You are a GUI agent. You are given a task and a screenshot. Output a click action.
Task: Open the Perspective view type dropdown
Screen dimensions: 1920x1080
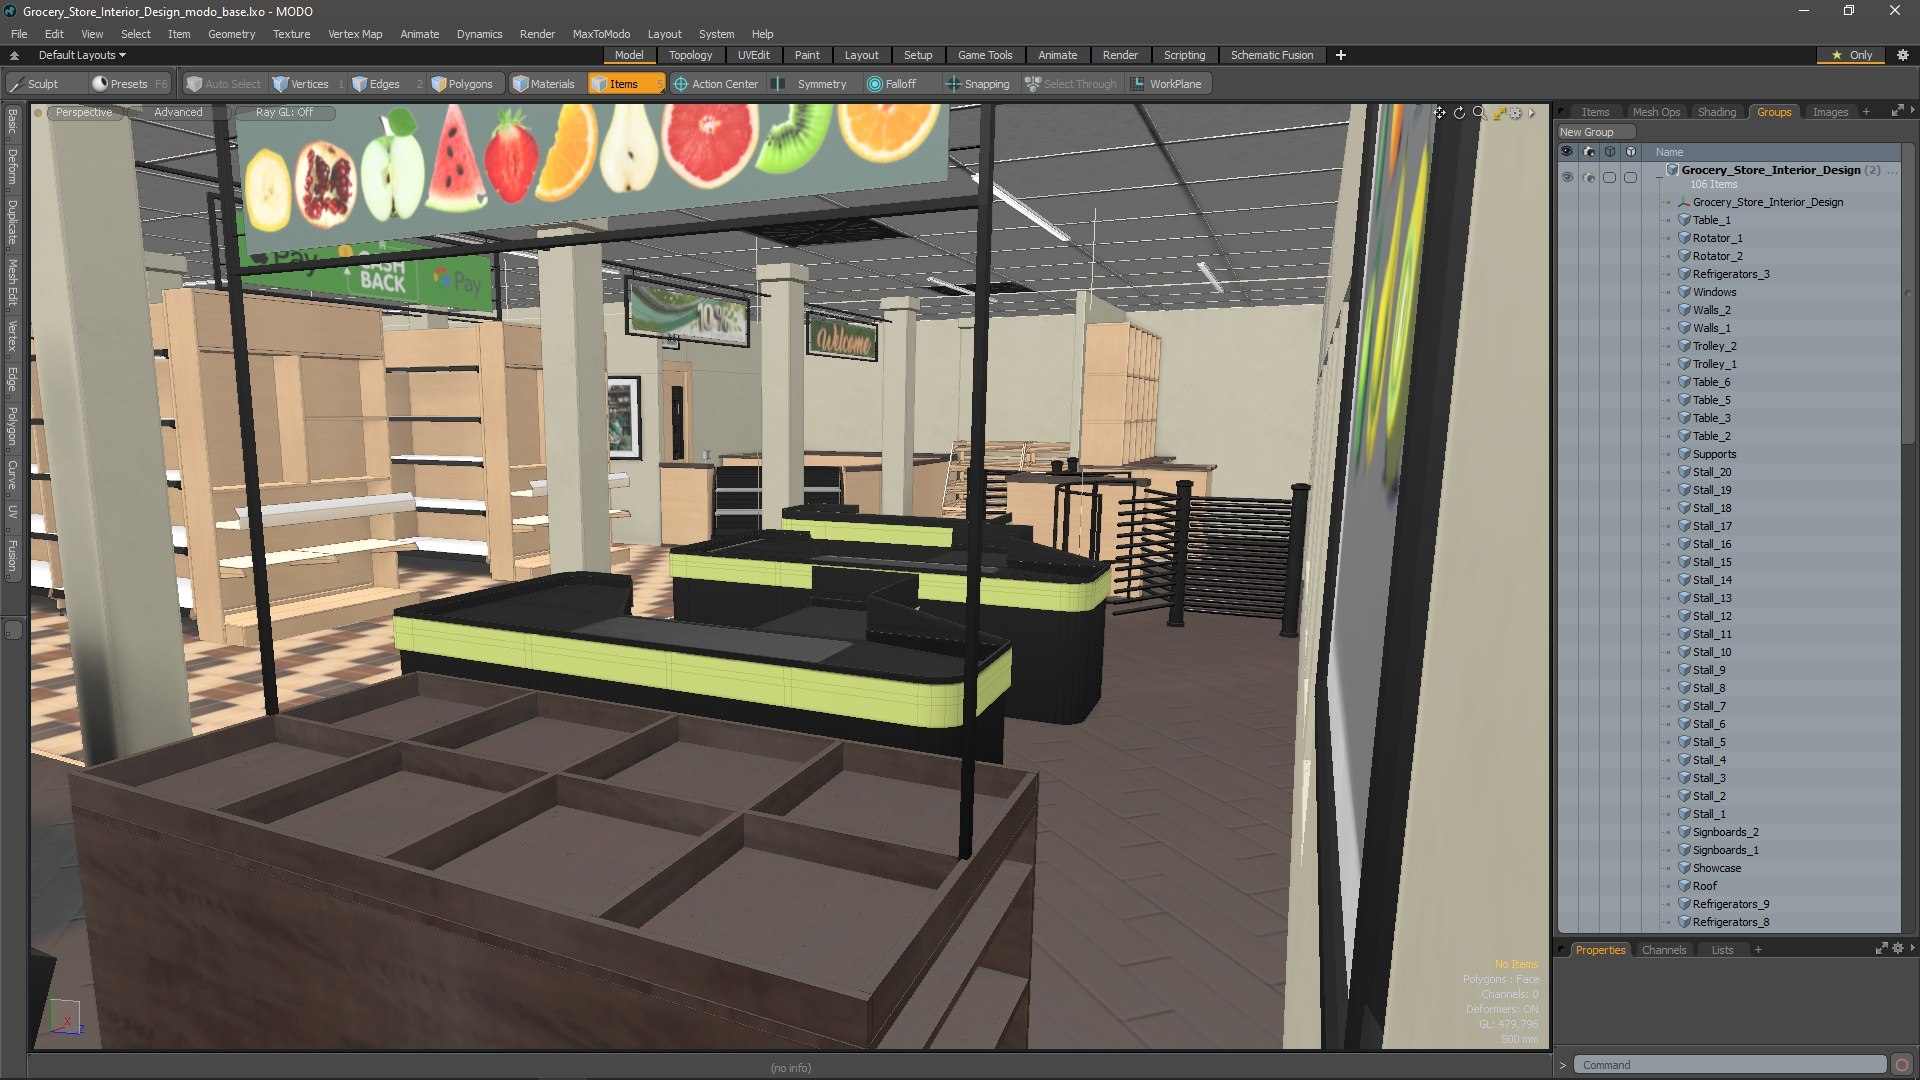click(84, 112)
